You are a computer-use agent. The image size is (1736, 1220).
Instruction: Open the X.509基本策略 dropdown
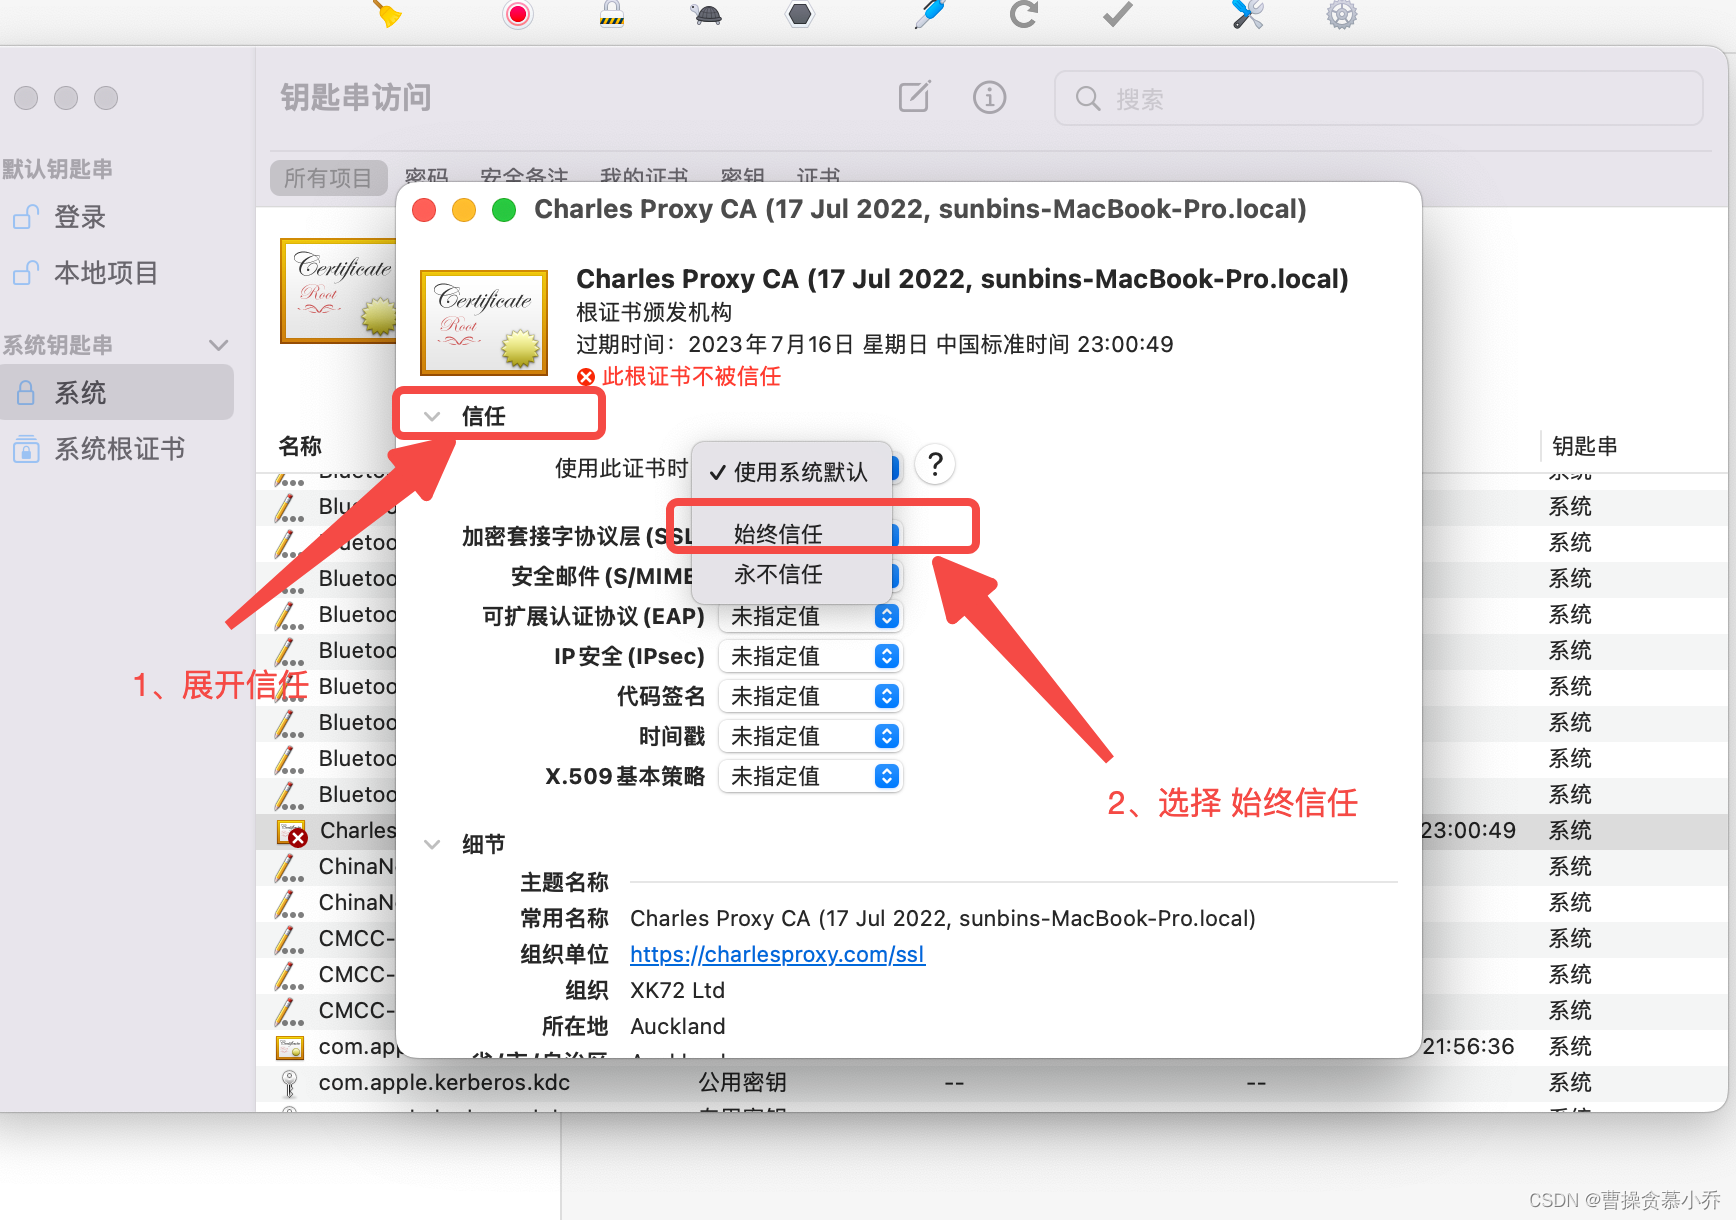[x=811, y=776]
